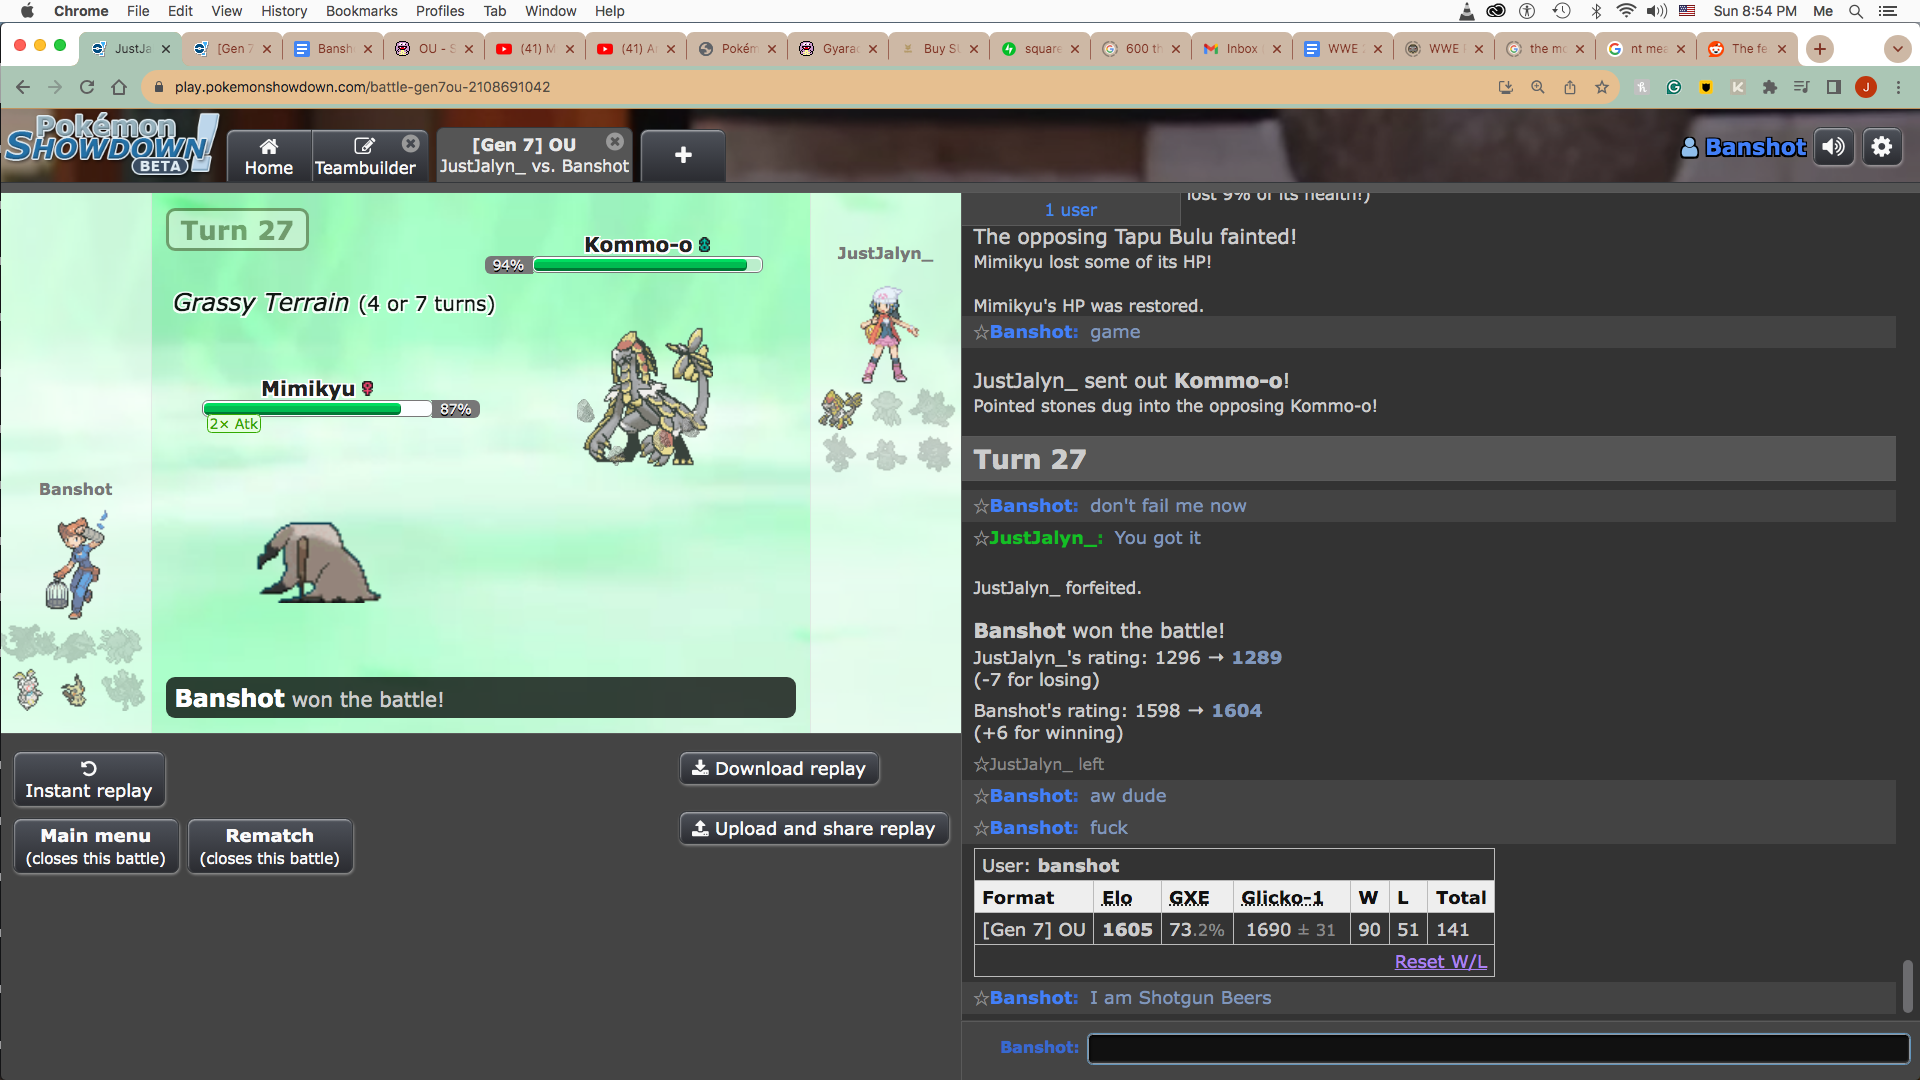Return to Main menu
1920x1080 pixels.
pos(96,846)
